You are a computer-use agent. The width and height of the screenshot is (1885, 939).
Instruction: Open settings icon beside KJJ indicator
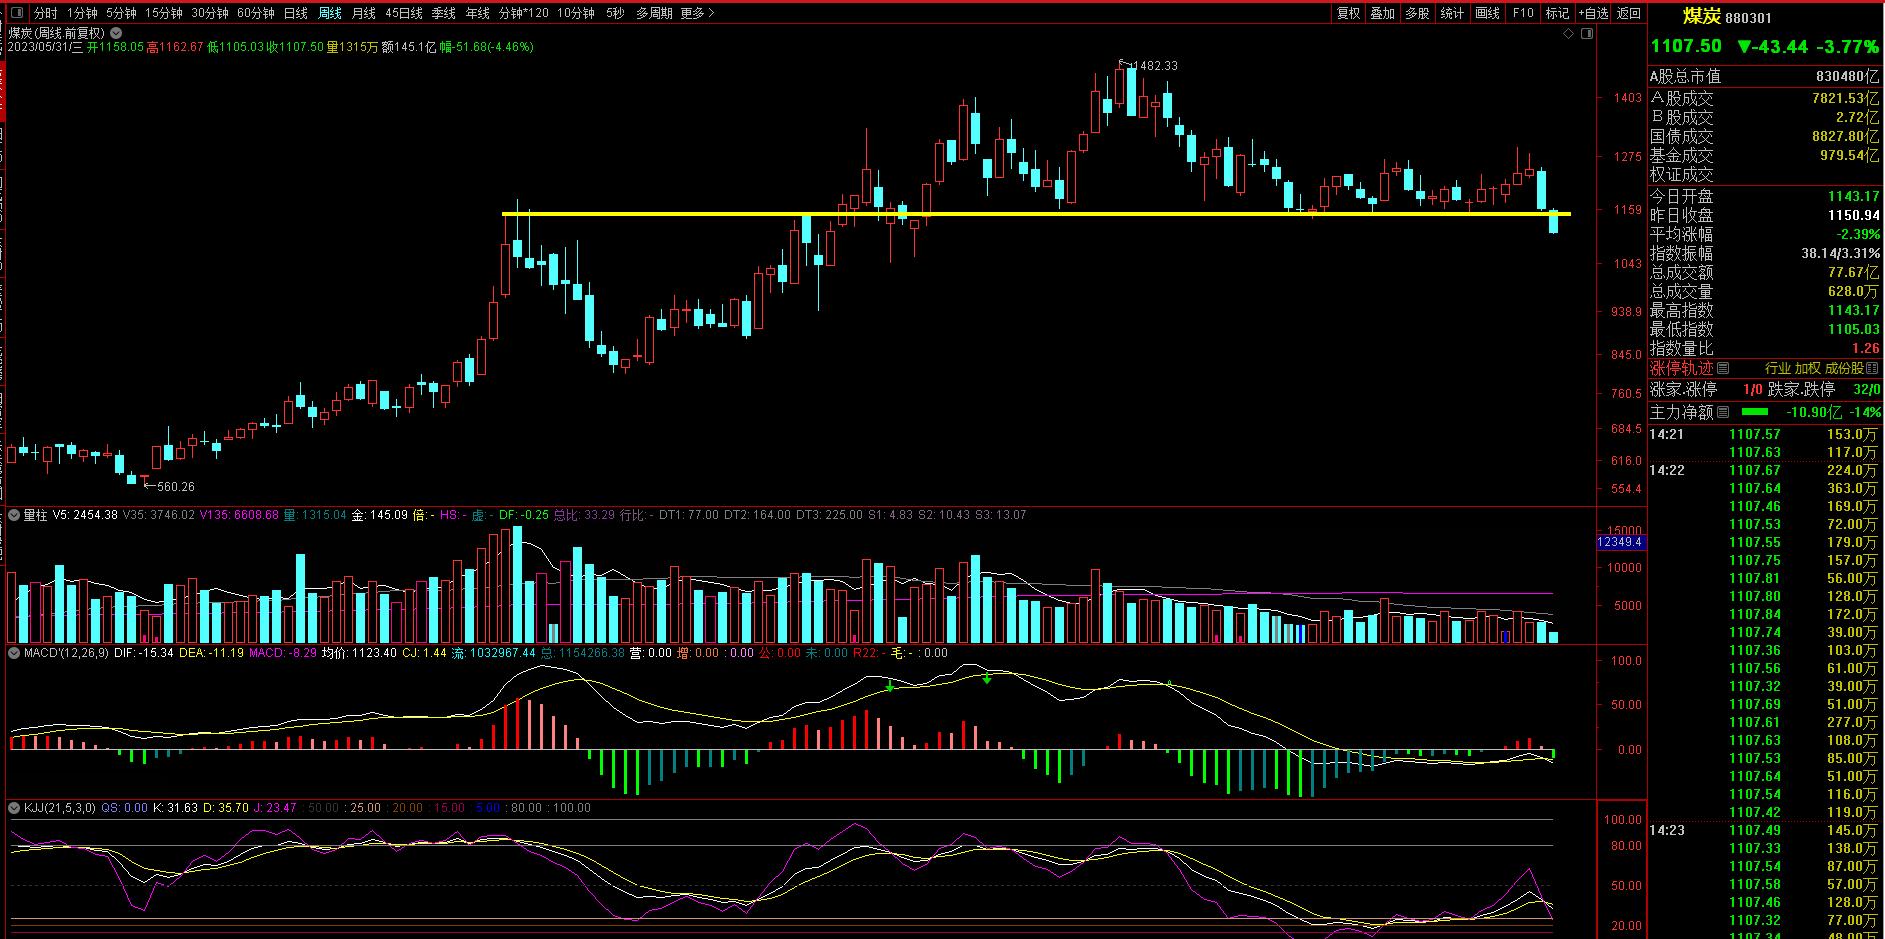(x=14, y=808)
